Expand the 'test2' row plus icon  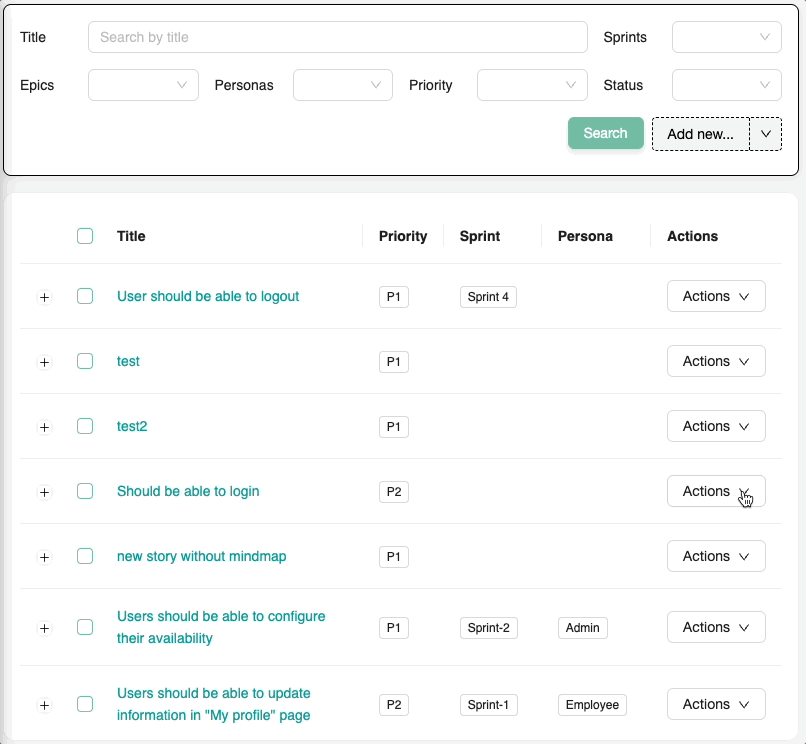[x=44, y=427]
